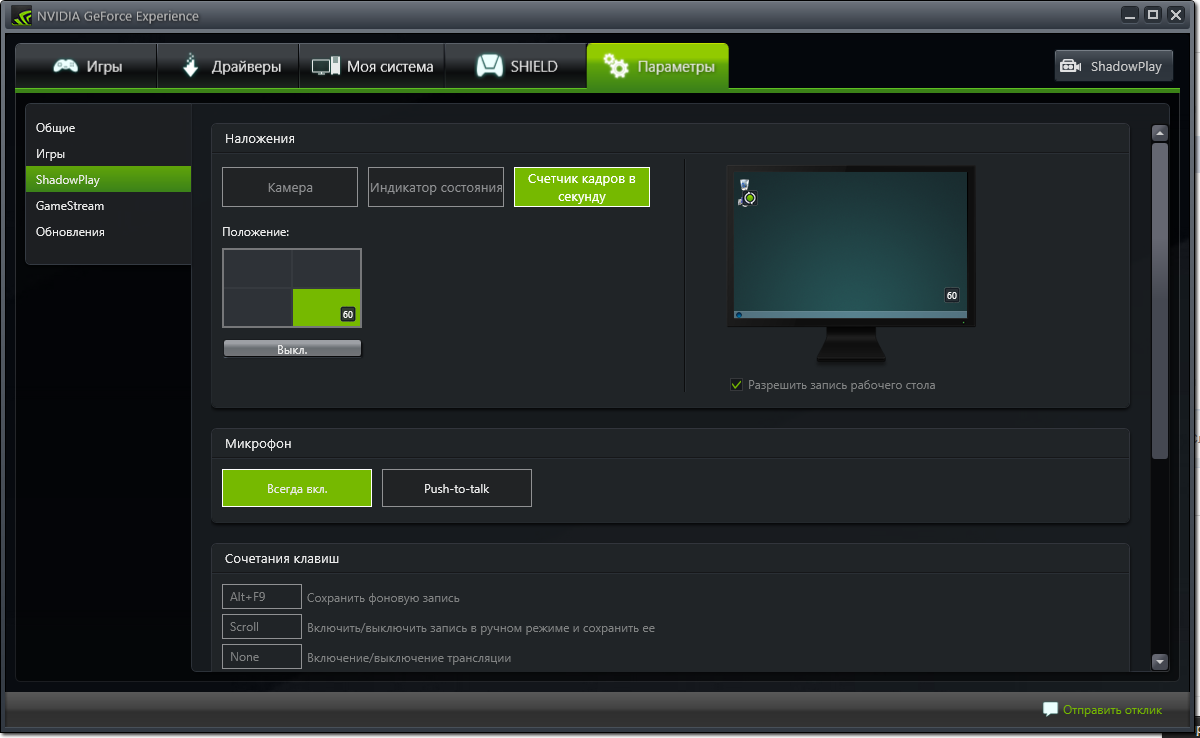Set overlay position to top-left quadrant
Image resolution: width=1200 pixels, height=738 pixels.
click(257, 269)
